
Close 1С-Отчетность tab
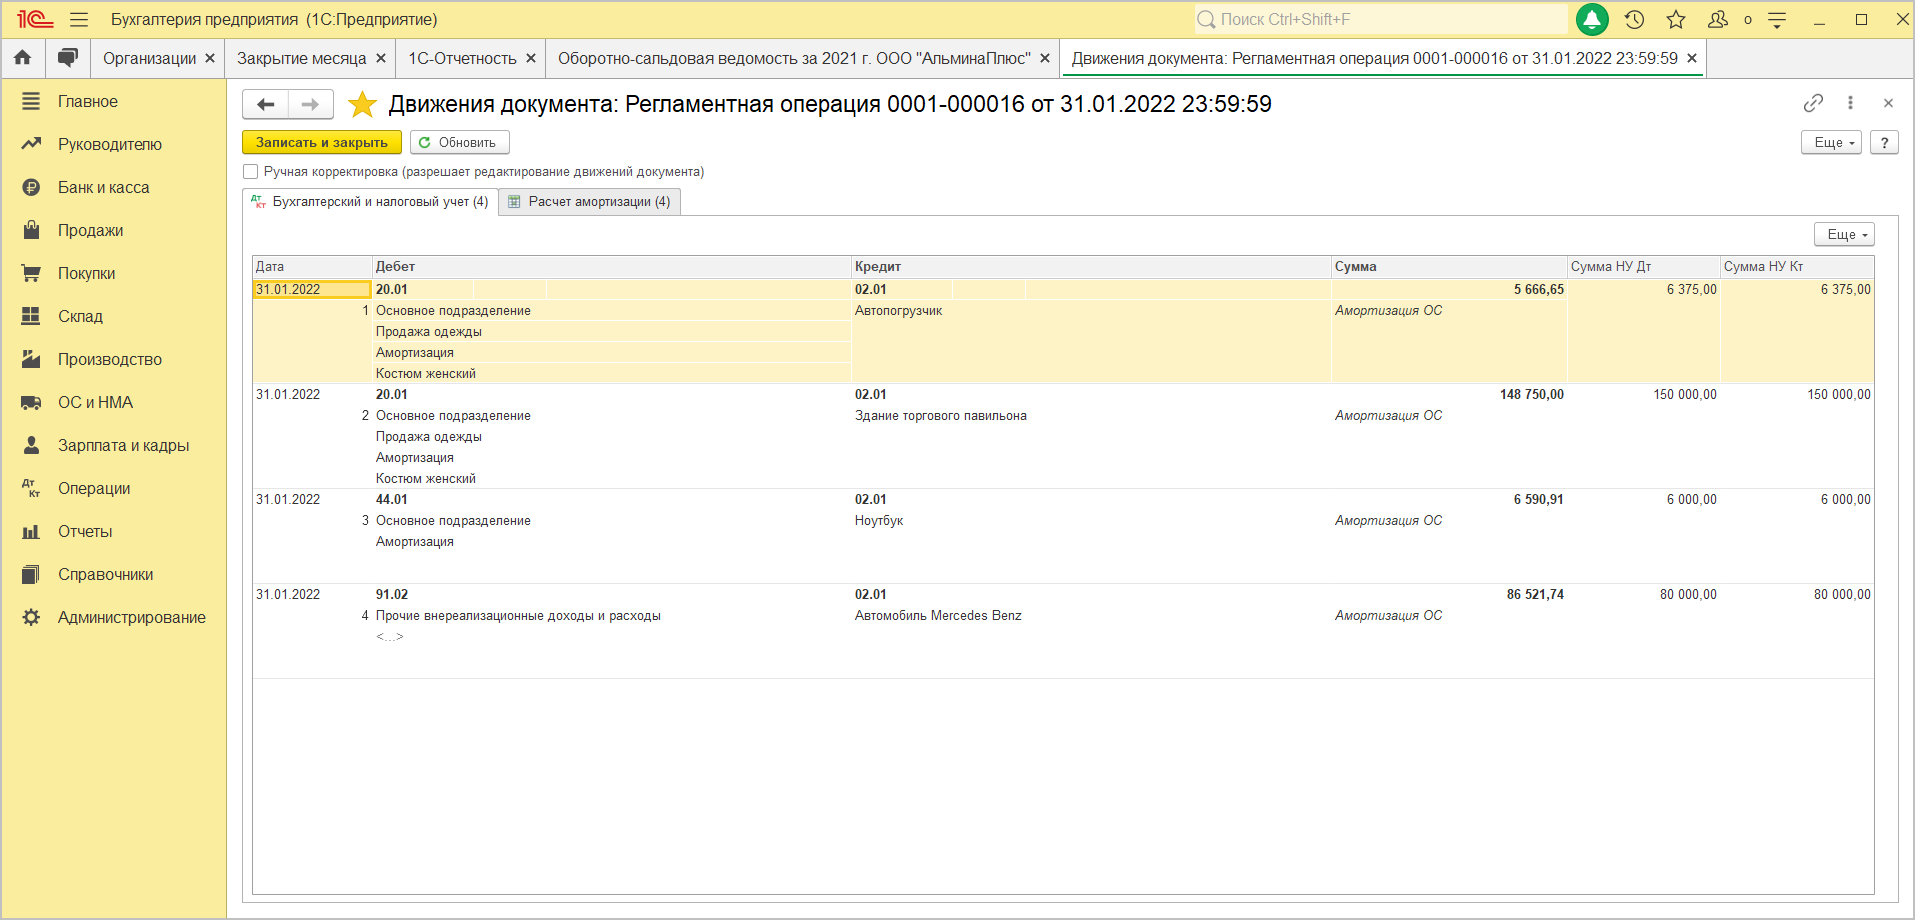531,59
